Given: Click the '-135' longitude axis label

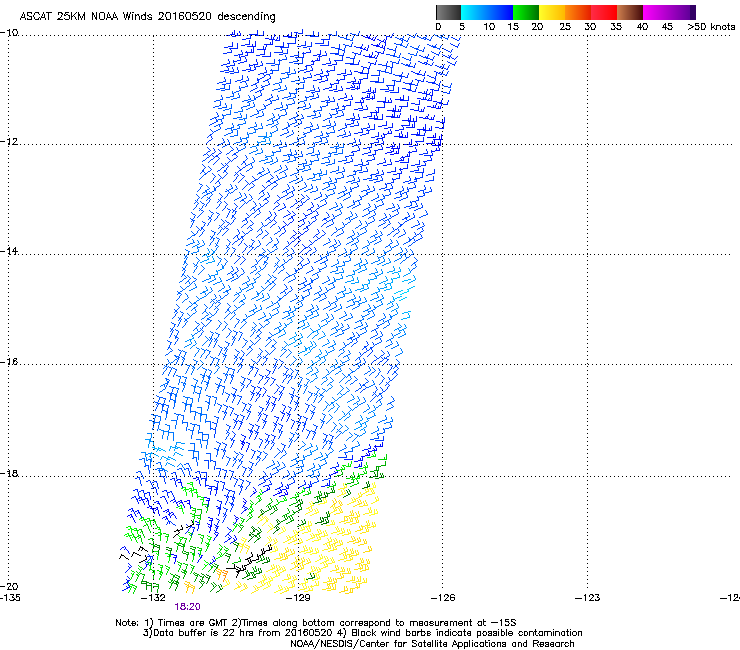Looking at the screenshot, I should (x=10, y=598).
